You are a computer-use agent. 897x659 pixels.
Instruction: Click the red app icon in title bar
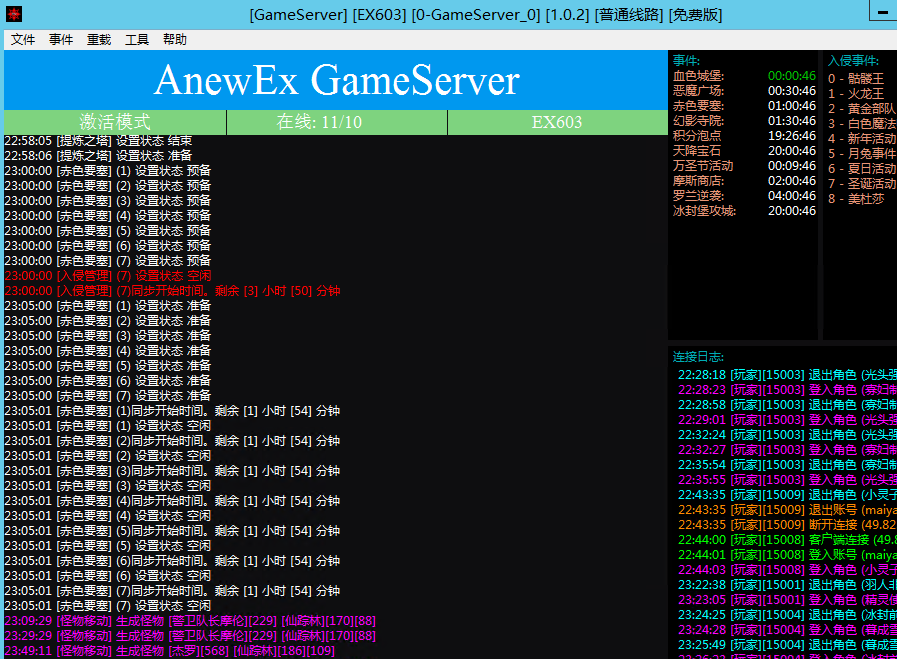pyautogui.click(x=14, y=14)
